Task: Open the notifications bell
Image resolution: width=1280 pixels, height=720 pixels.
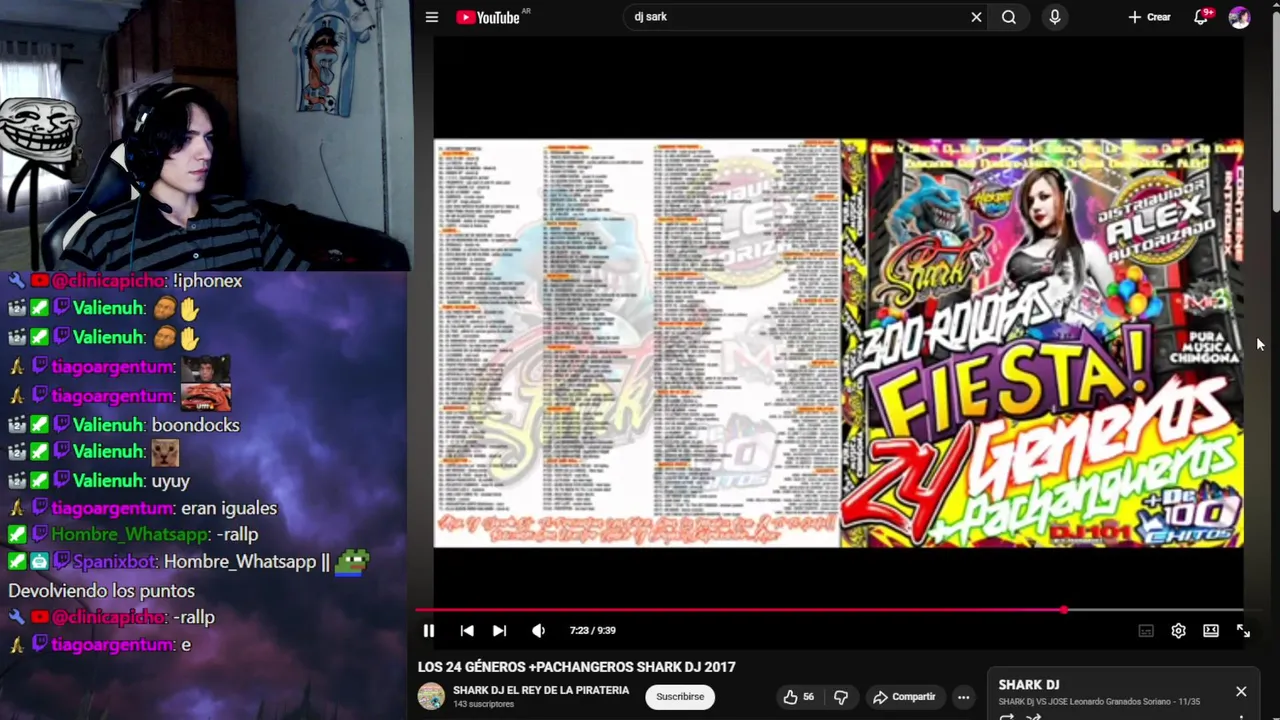Action: (x=1201, y=17)
